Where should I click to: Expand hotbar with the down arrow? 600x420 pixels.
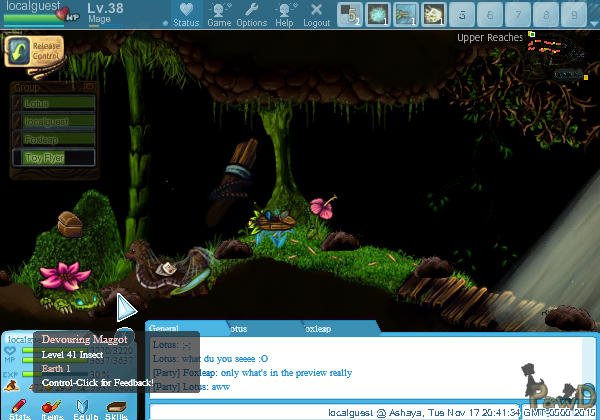(x=594, y=24)
